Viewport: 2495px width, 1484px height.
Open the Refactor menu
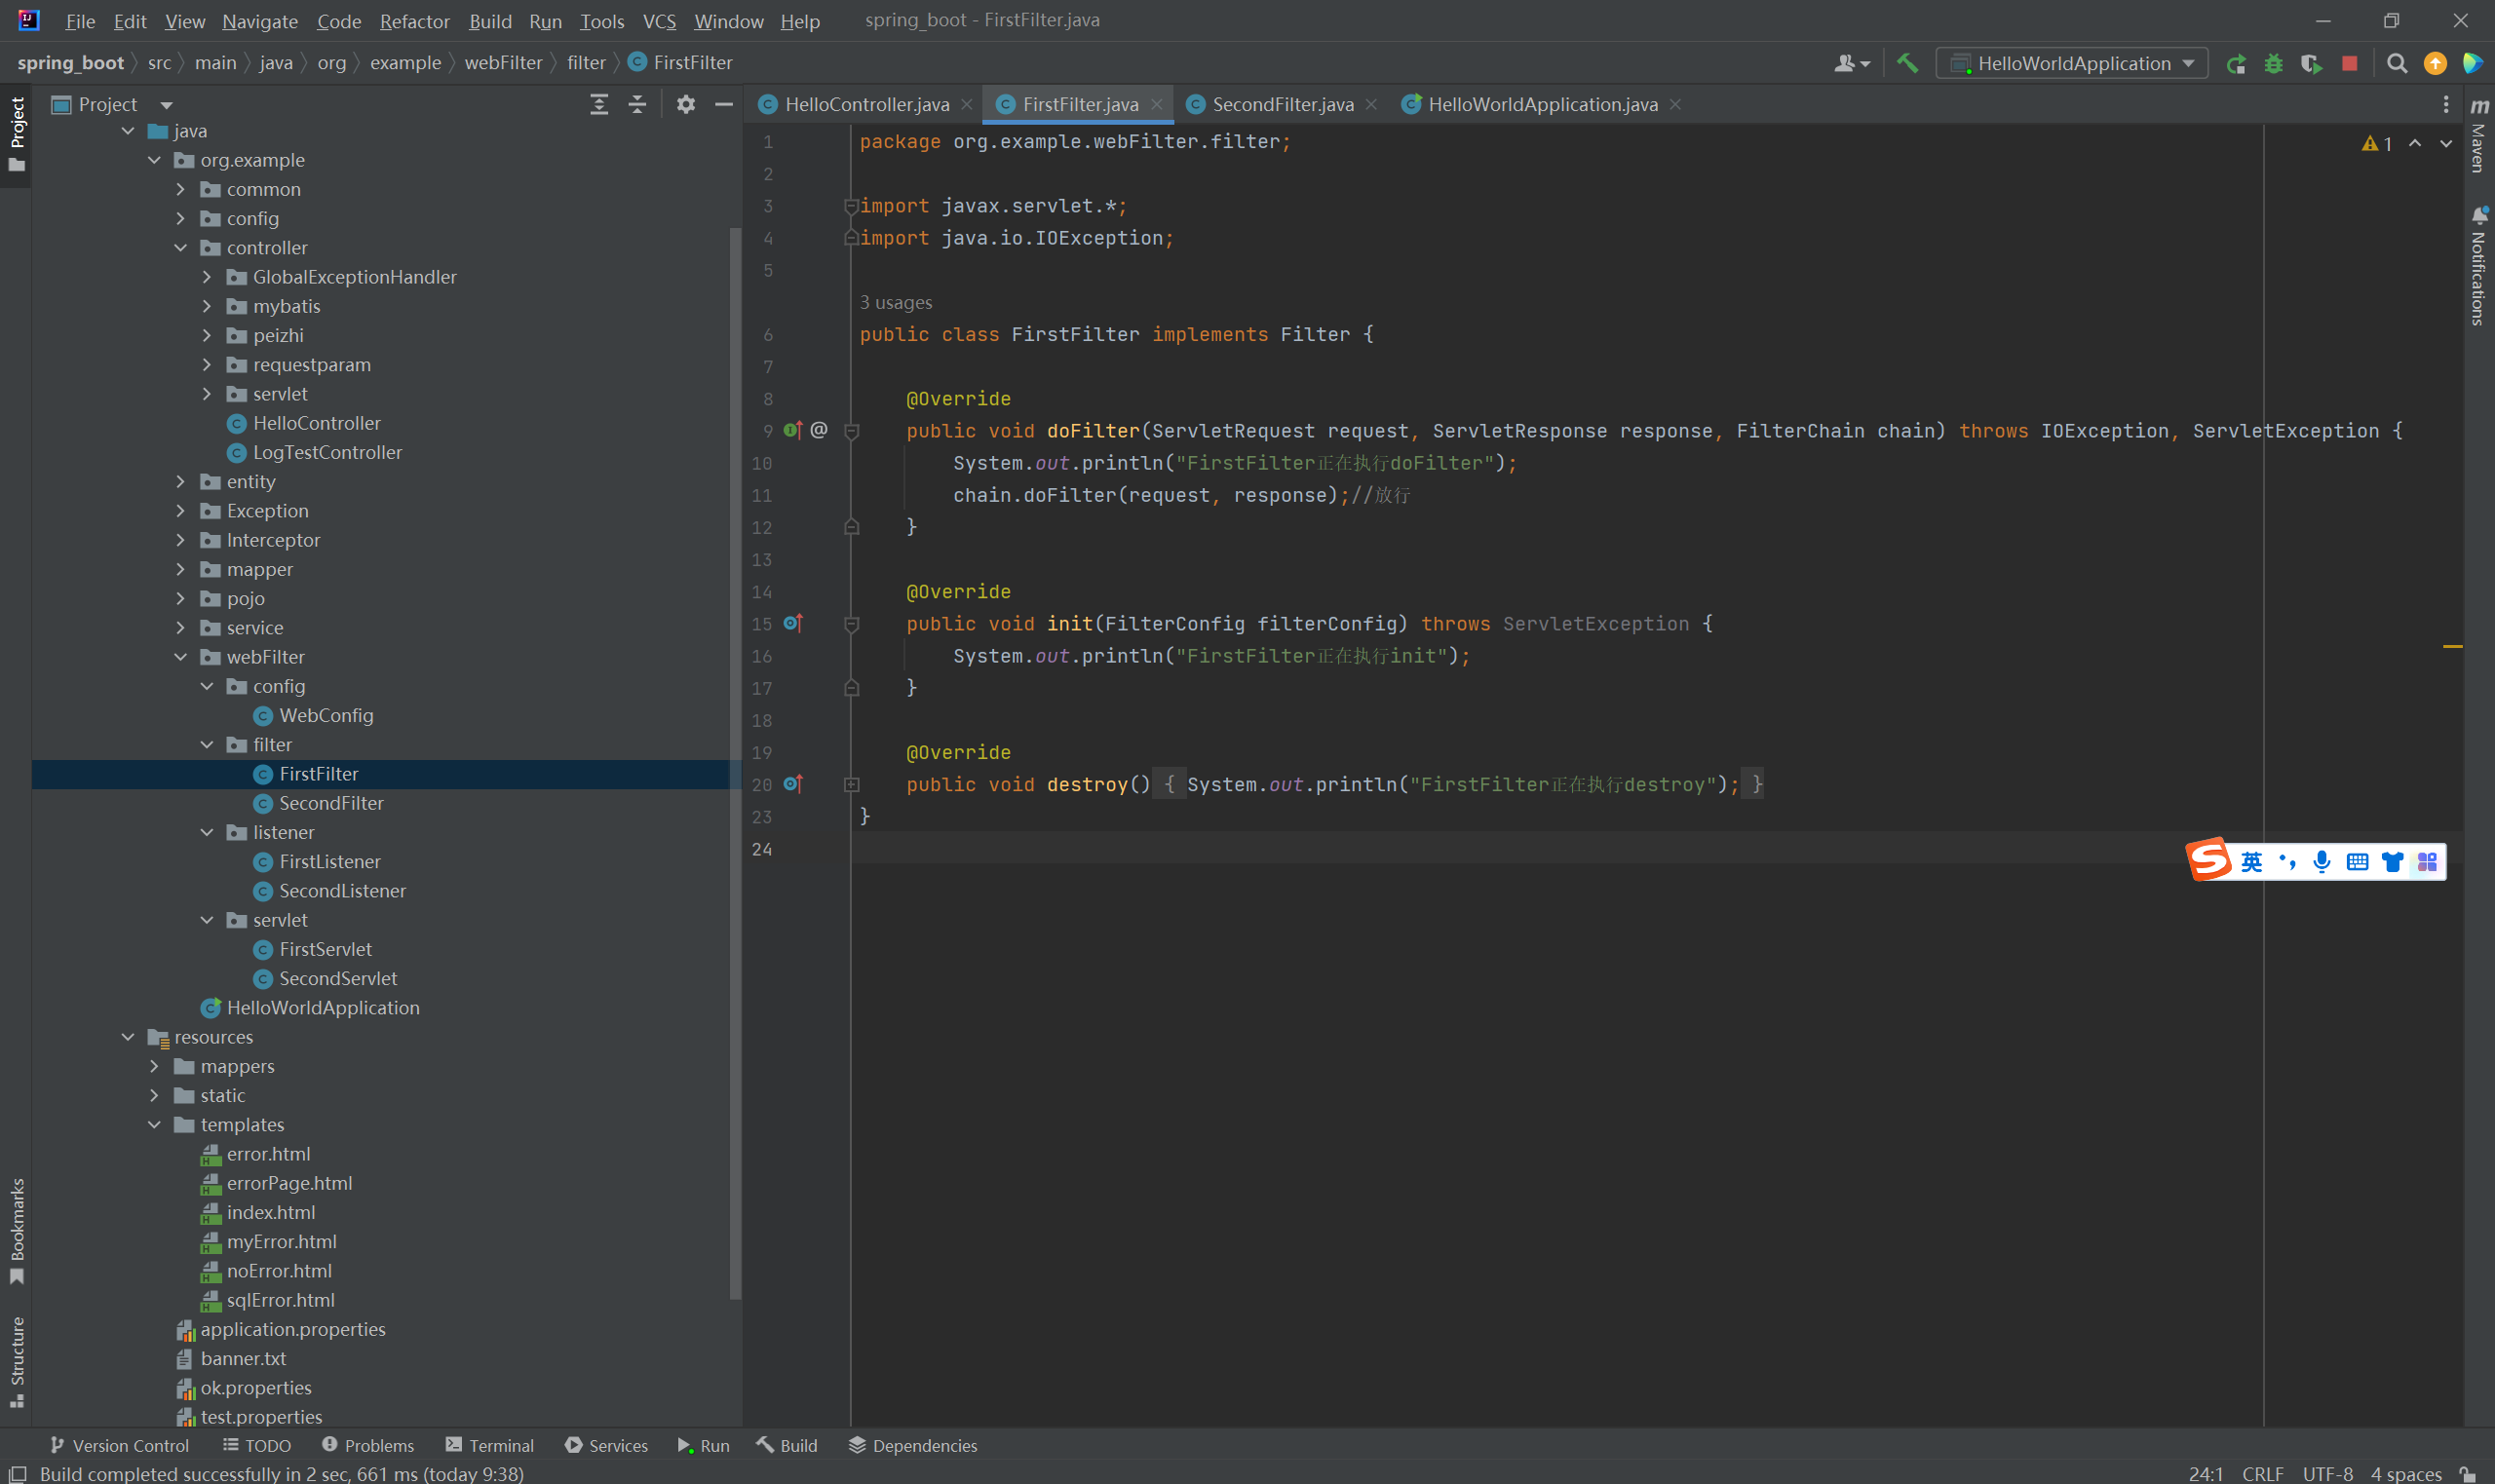coord(414,21)
